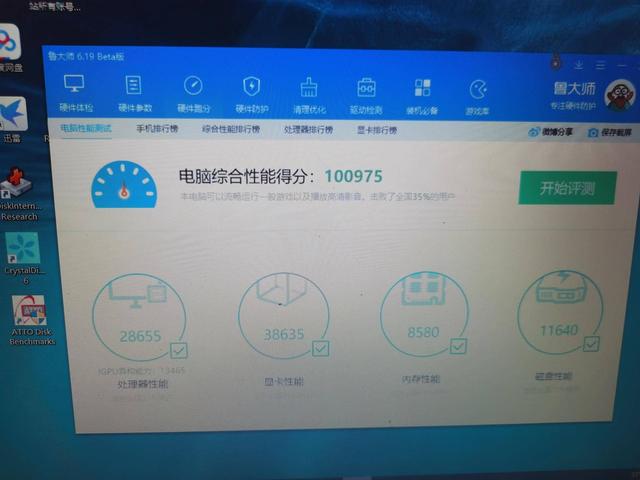The height and width of the screenshot is (480, 640).
Task: Open the hamburger menu in title bar
Action: 600,65
